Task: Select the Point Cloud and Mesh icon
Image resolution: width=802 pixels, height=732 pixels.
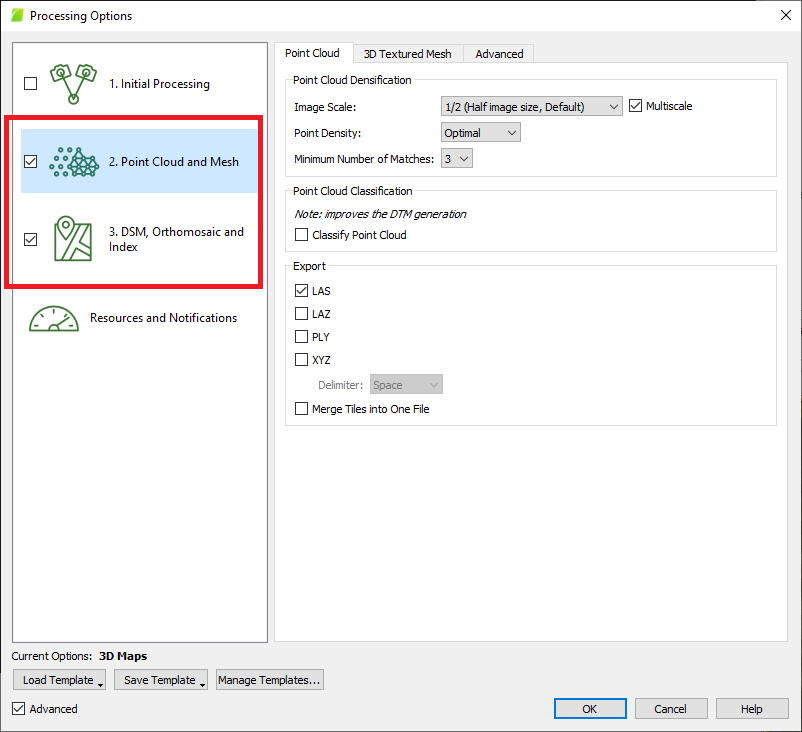Action: coord(74,161)
